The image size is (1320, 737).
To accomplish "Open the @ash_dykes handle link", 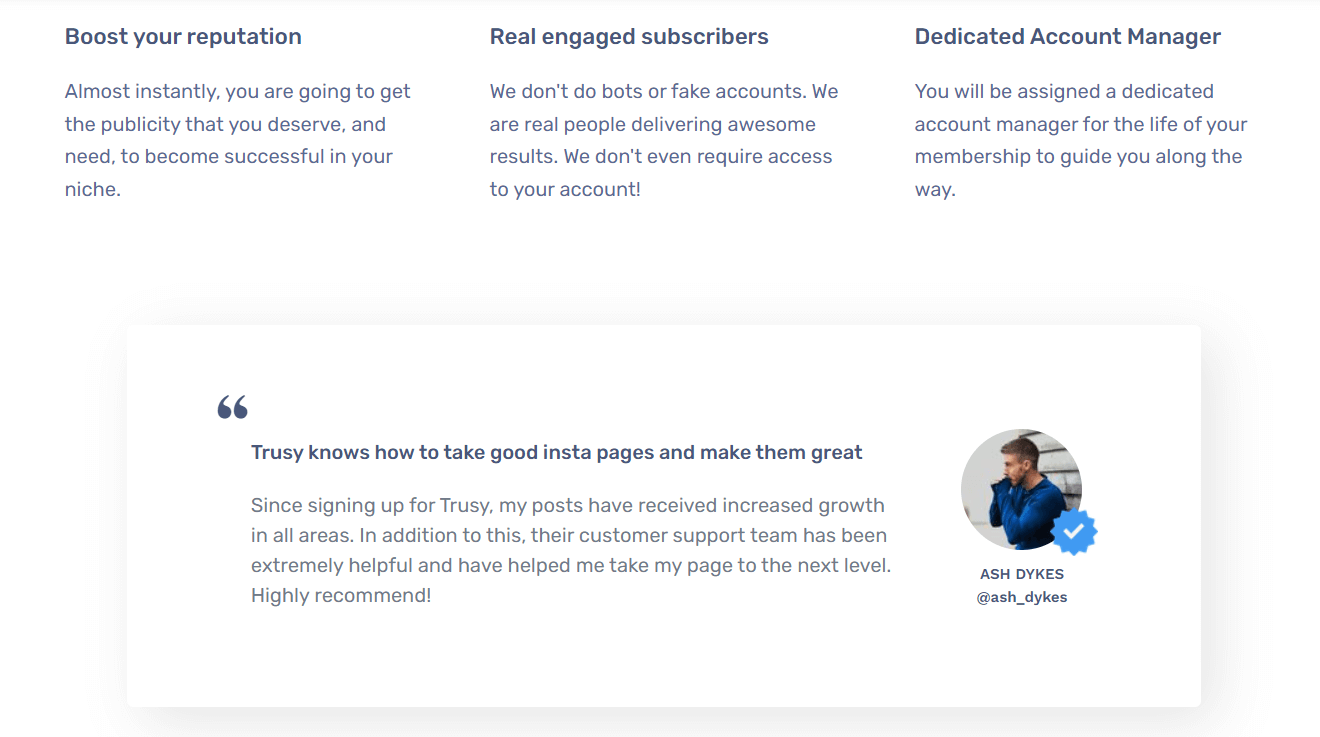I will coord(1022,597).
